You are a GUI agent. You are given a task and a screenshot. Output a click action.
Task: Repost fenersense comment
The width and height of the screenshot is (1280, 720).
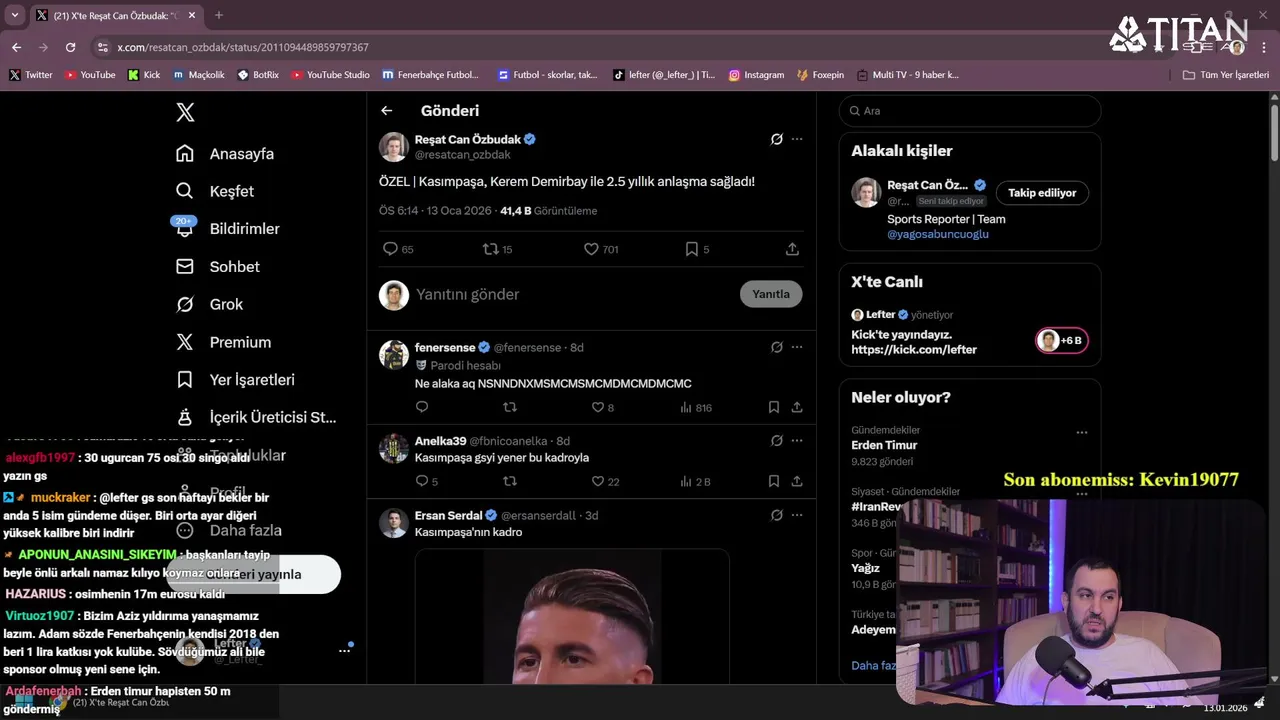[510, 407]
